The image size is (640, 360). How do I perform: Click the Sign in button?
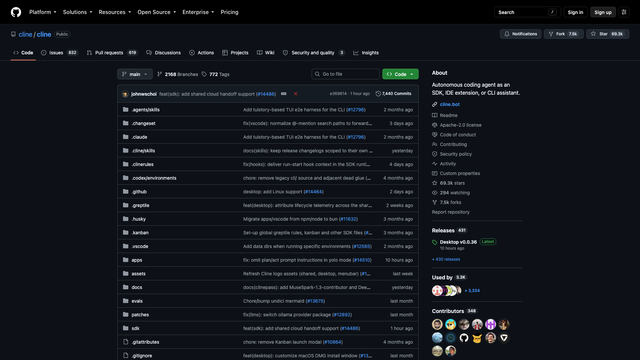pos(575,12)
